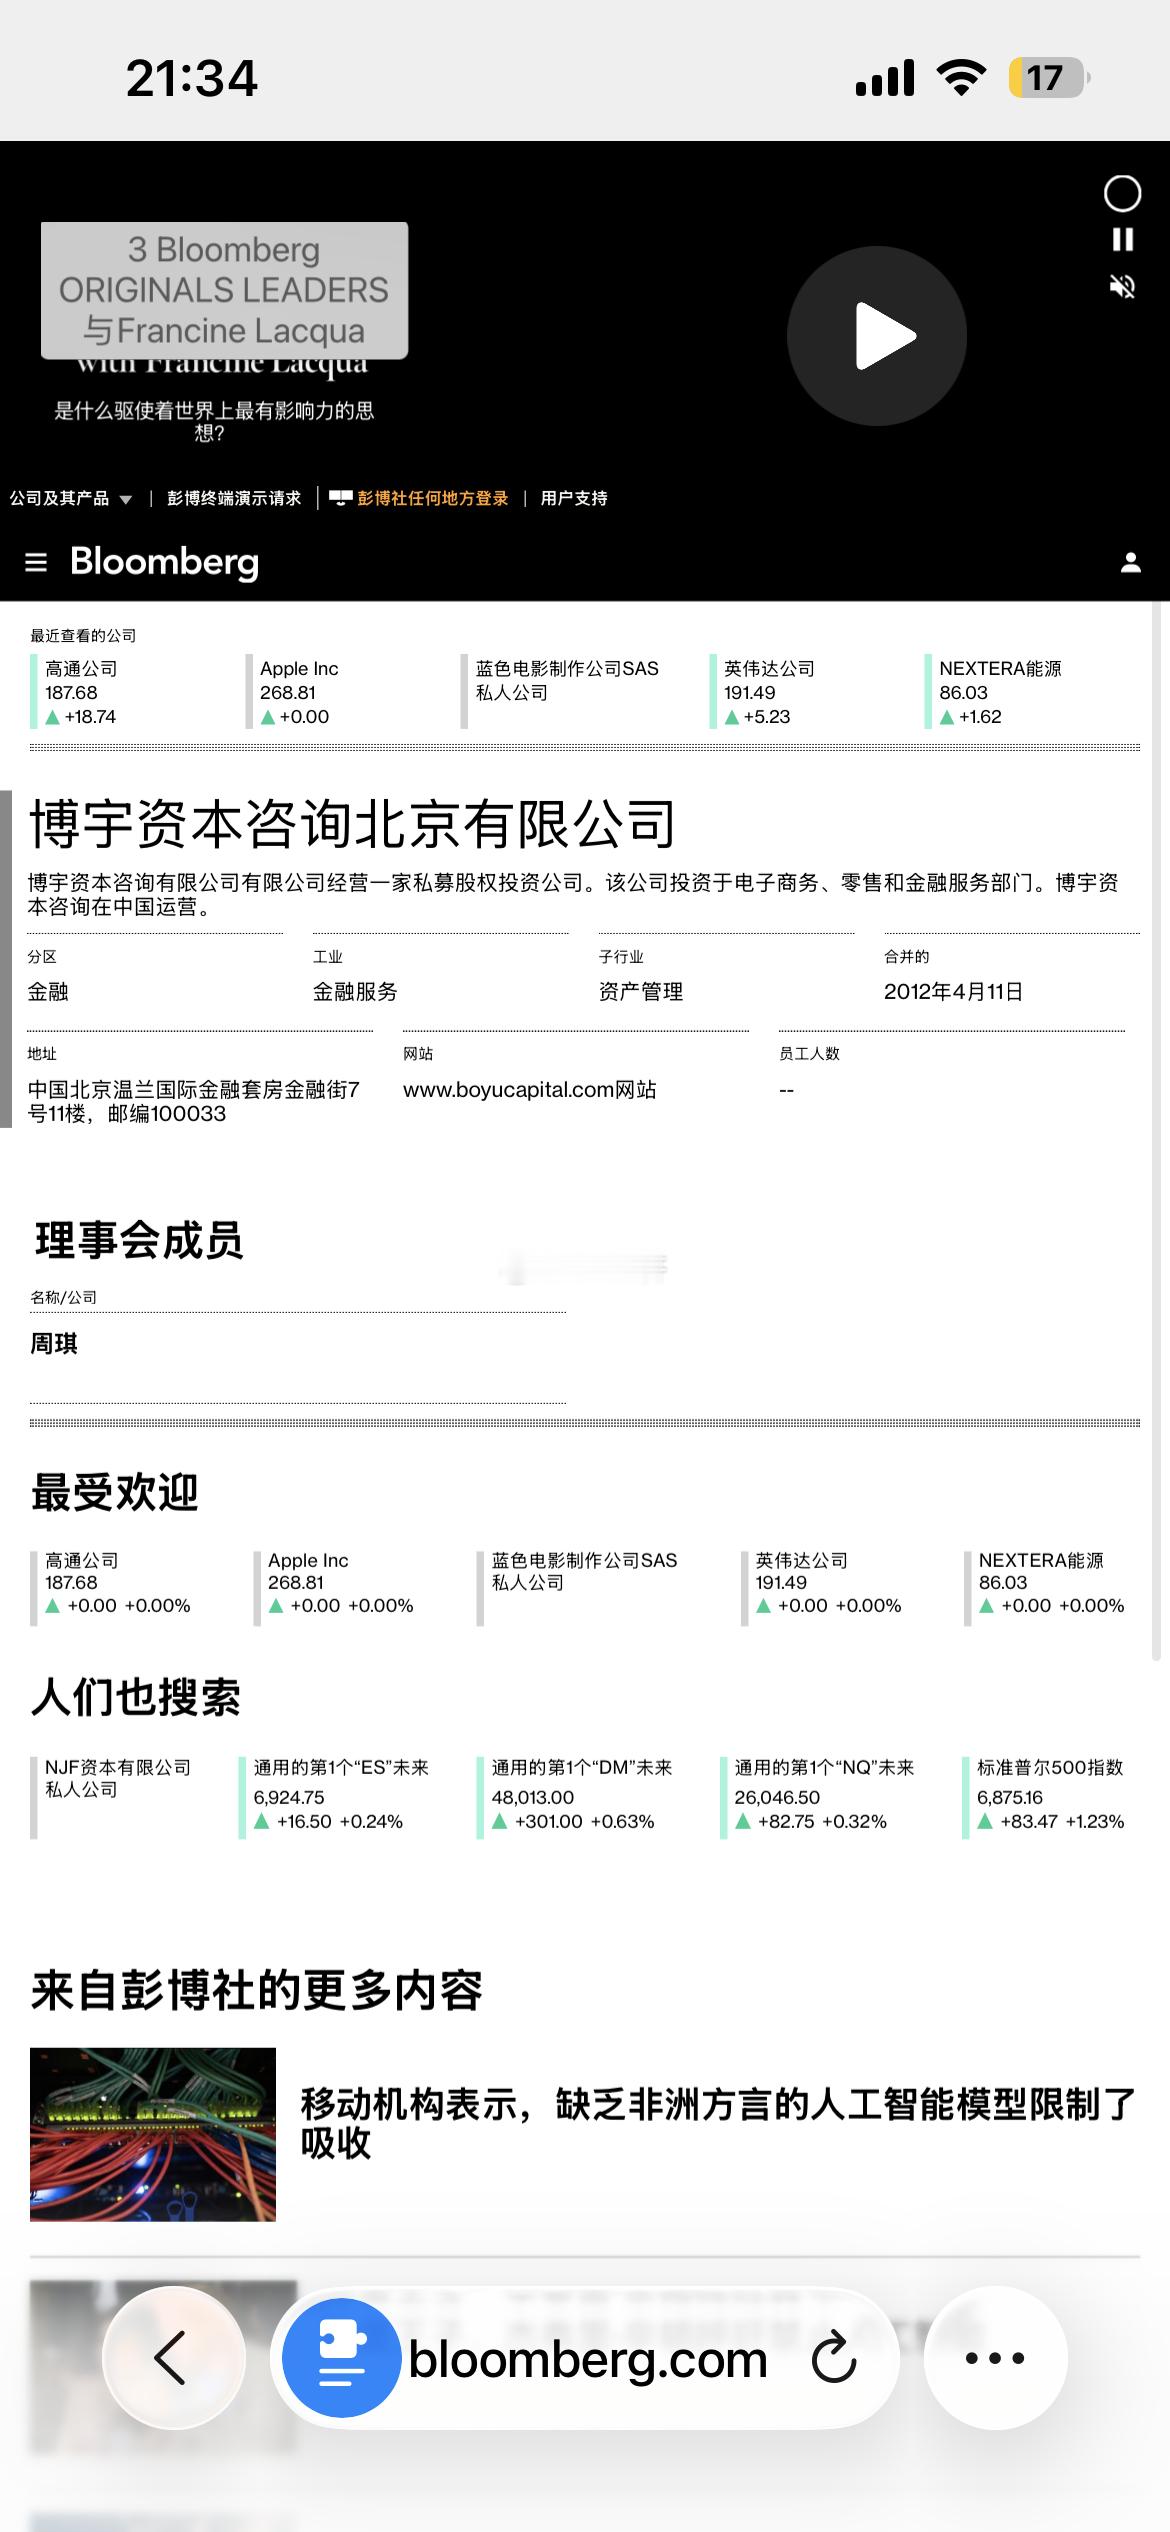Tap the page scrollbar on right edge
This screenshot has height=2532, width=1170.
point(1157,1130)
